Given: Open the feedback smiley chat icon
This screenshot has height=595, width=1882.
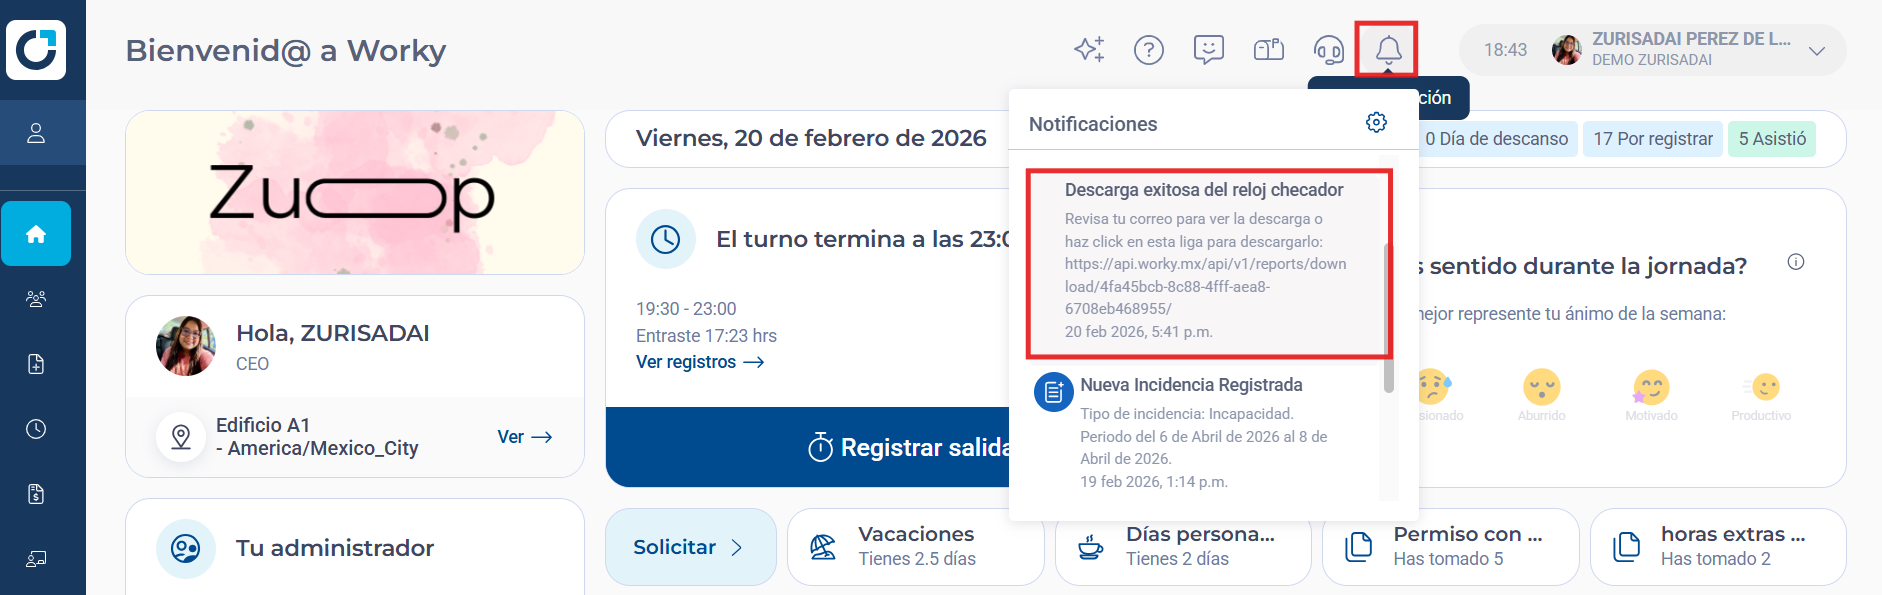Looking at the screenshot, I should click(x=1209, y=49).
